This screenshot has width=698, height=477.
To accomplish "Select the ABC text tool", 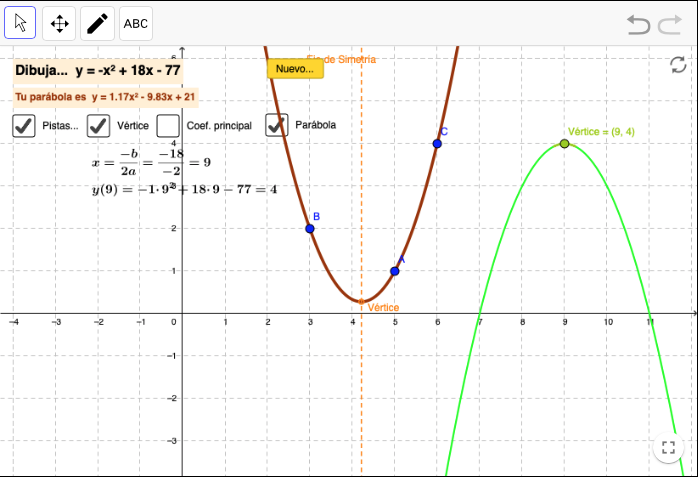I will (x=136, y=23).
